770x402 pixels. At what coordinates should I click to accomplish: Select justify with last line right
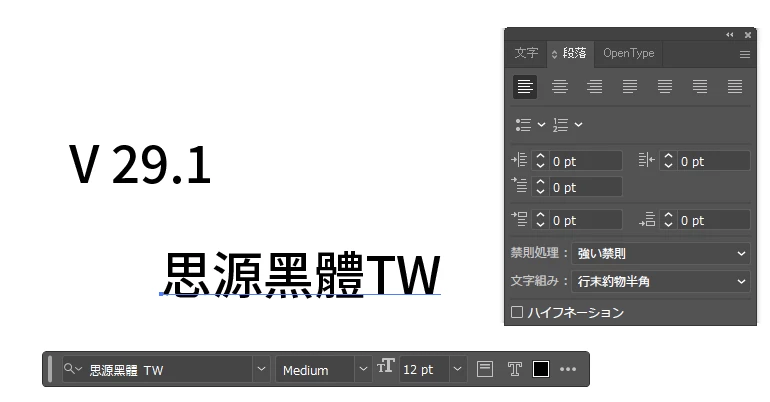[700, 87]
